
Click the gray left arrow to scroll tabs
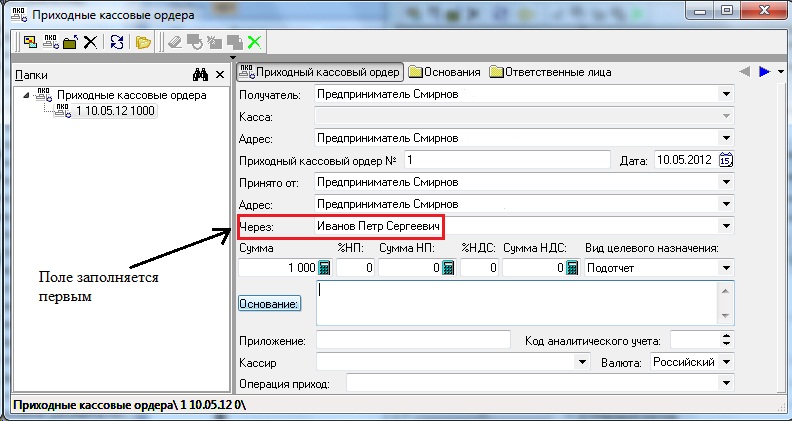(744, 72)
